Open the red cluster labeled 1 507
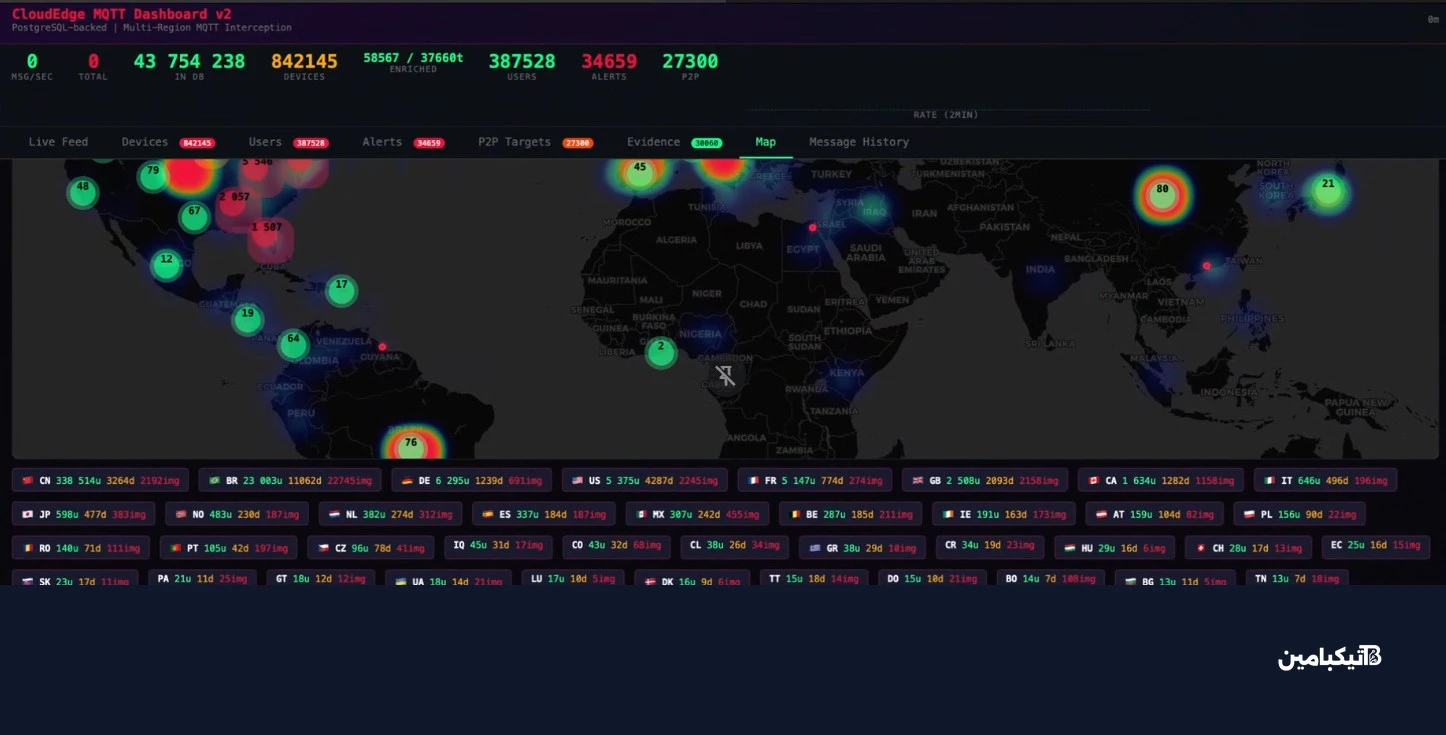This screenshot has width=1446, height=735. pos(269,240)
